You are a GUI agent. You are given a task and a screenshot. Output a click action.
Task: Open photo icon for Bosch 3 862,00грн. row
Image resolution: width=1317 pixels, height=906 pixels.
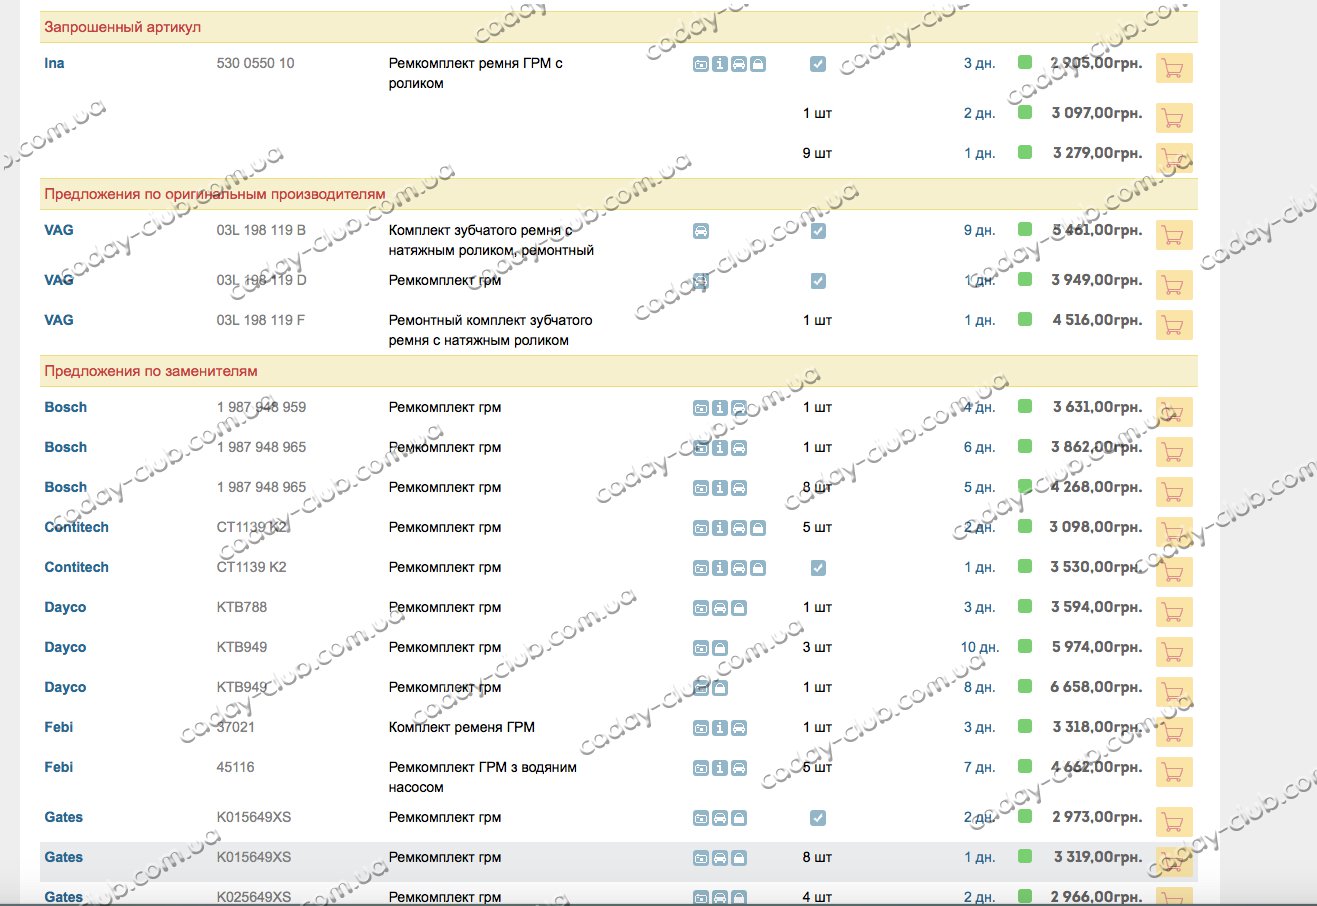tap(701, 448)
